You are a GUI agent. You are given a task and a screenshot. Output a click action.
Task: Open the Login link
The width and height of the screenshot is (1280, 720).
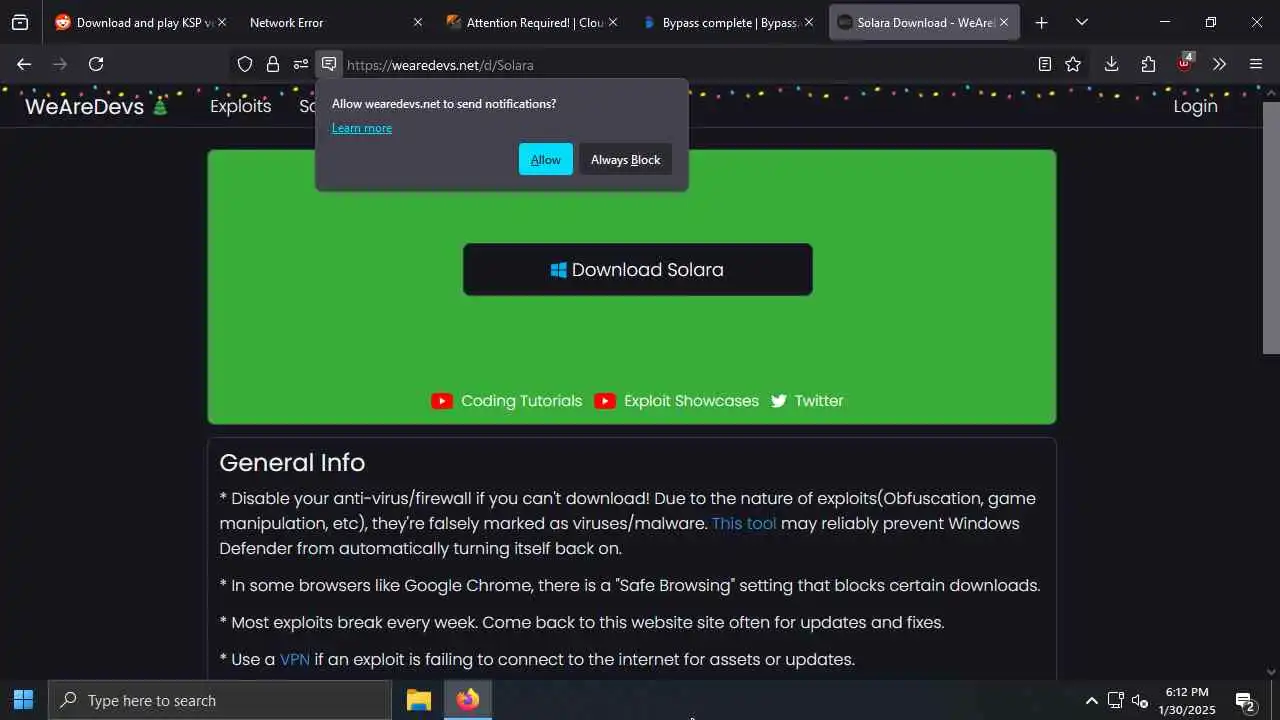(1195, 106)
